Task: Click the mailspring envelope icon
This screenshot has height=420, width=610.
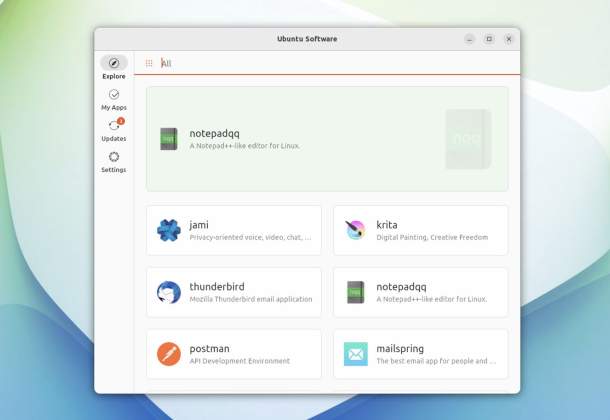Action: [355, 354]
